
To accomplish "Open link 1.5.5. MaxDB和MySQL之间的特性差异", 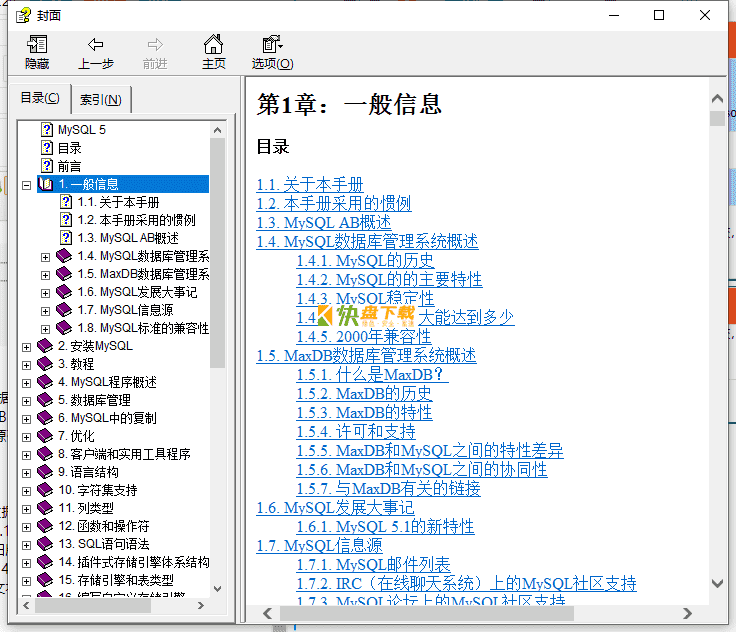I will 430,451.
